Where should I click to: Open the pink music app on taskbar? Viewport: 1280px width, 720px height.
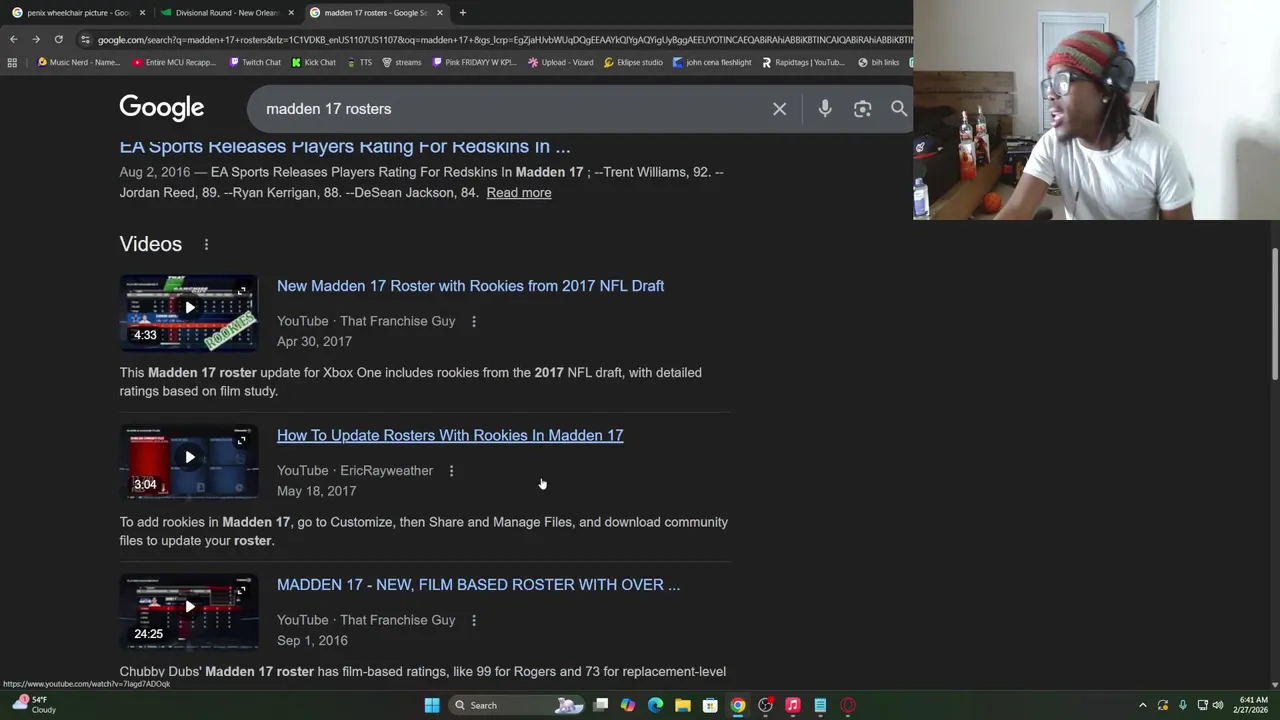point(792,705)
